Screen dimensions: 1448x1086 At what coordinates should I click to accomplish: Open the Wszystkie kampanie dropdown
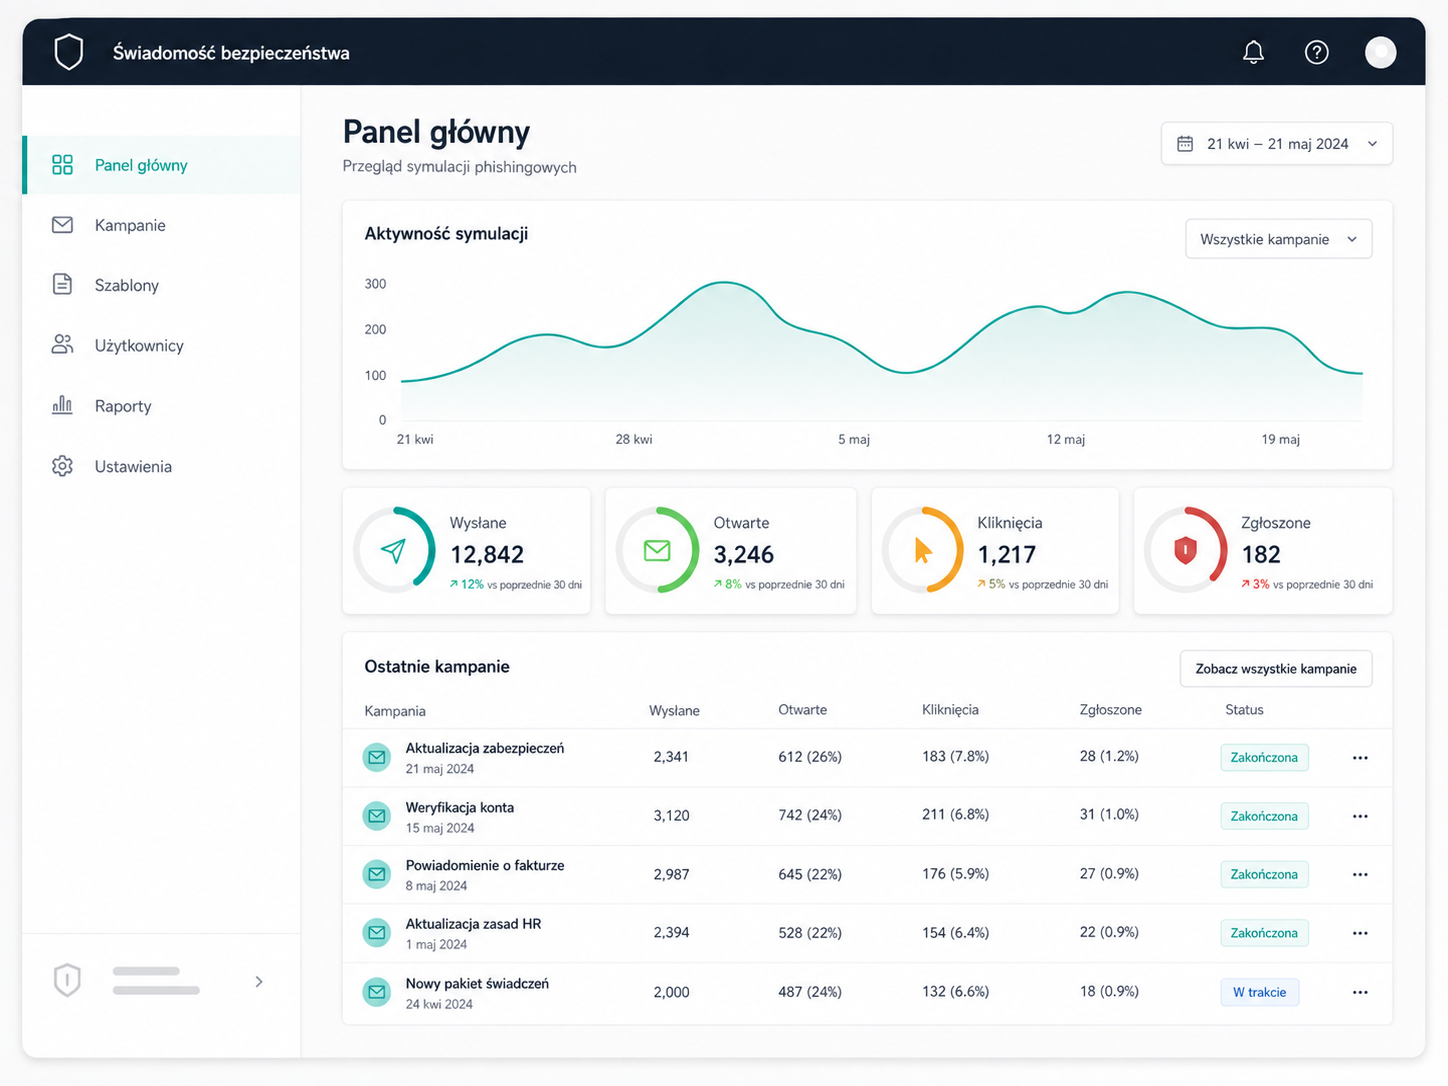1278,239
